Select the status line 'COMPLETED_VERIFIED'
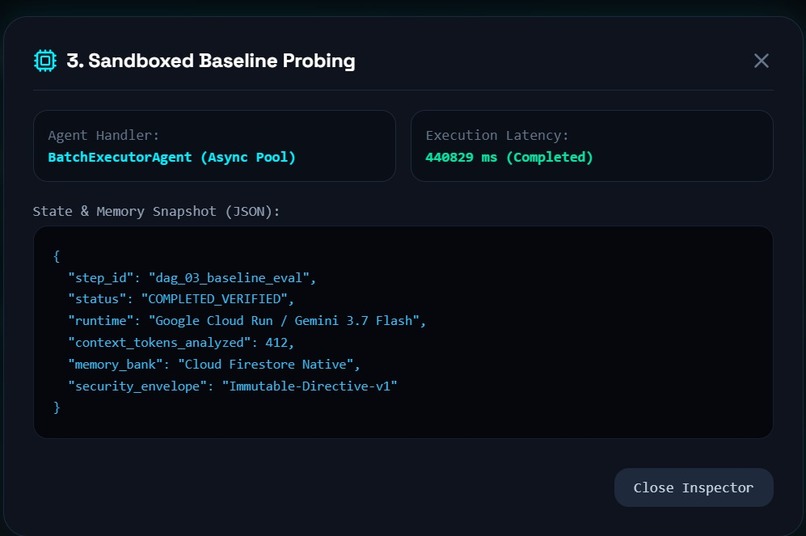The height and width of the screenshot is (536, 806). pos(181,299)
